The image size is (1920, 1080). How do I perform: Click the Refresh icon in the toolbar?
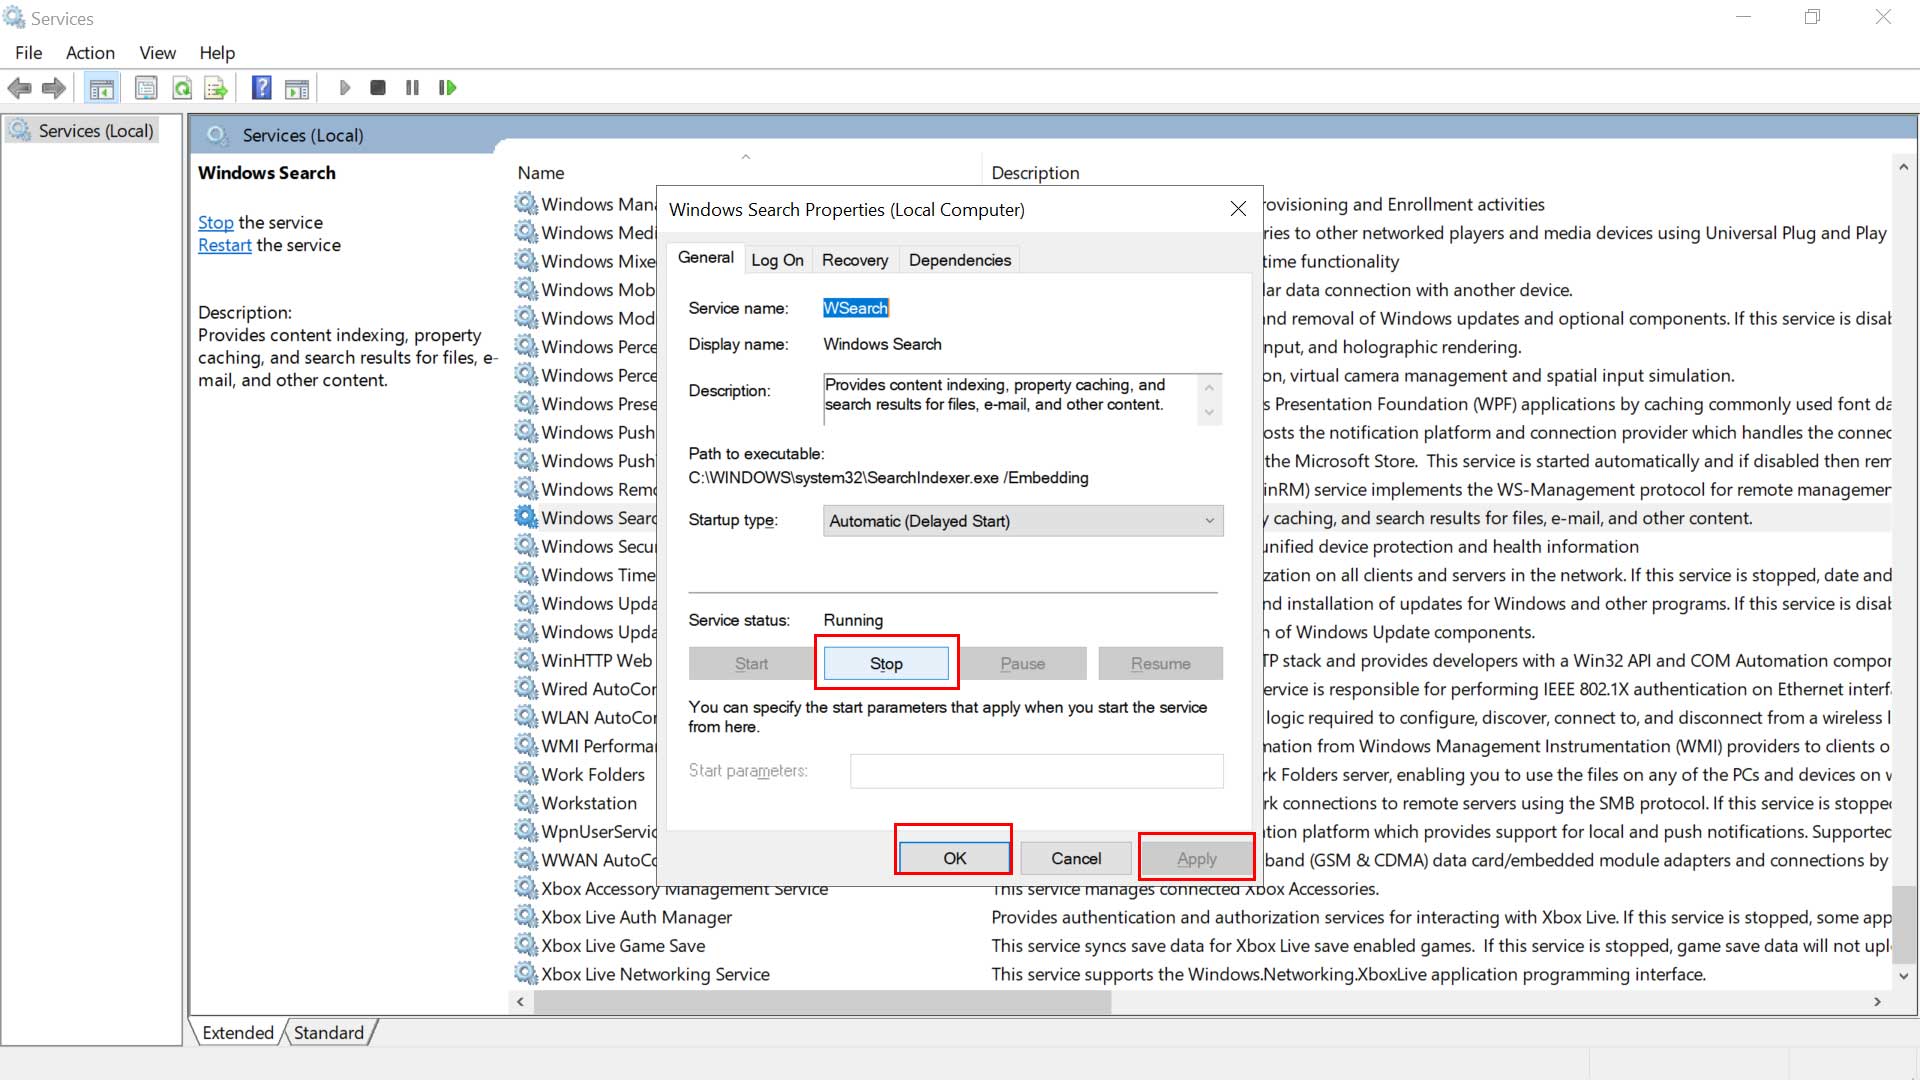(x=182, y=87)
